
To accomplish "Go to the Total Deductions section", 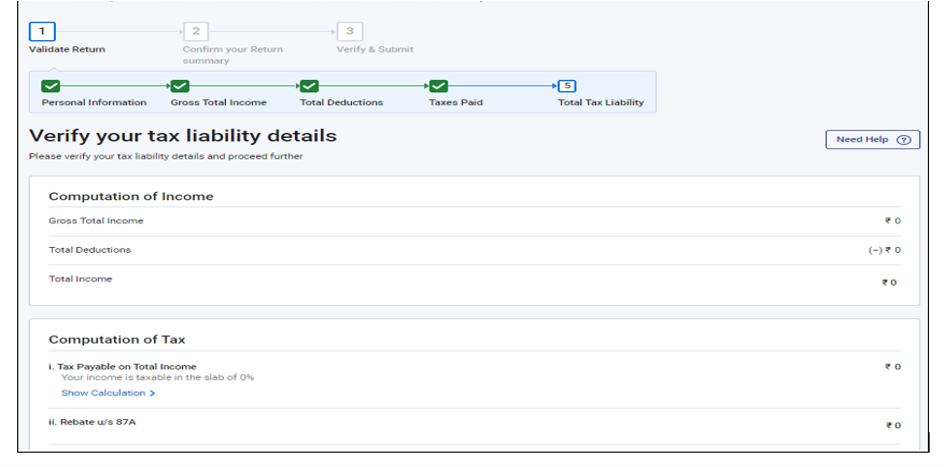I will tap(341, 102).
